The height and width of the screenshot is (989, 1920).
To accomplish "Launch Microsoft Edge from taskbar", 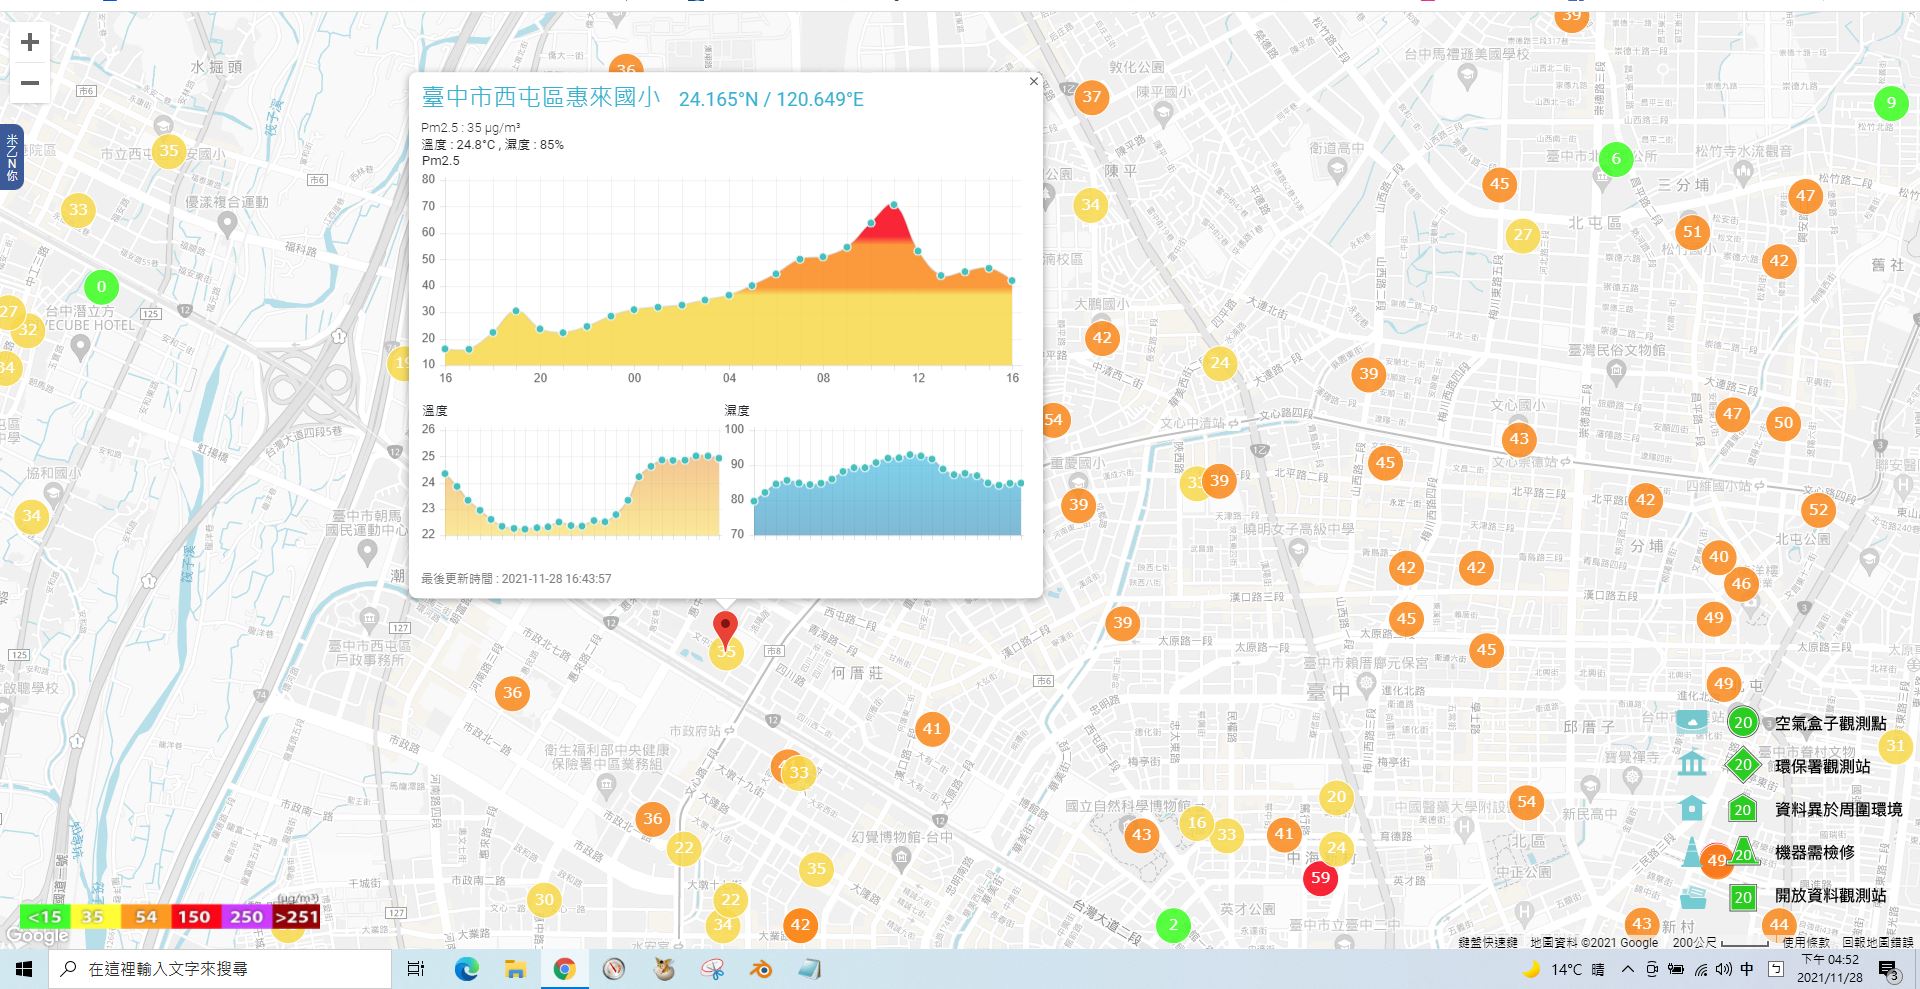I will coord(466,969).
